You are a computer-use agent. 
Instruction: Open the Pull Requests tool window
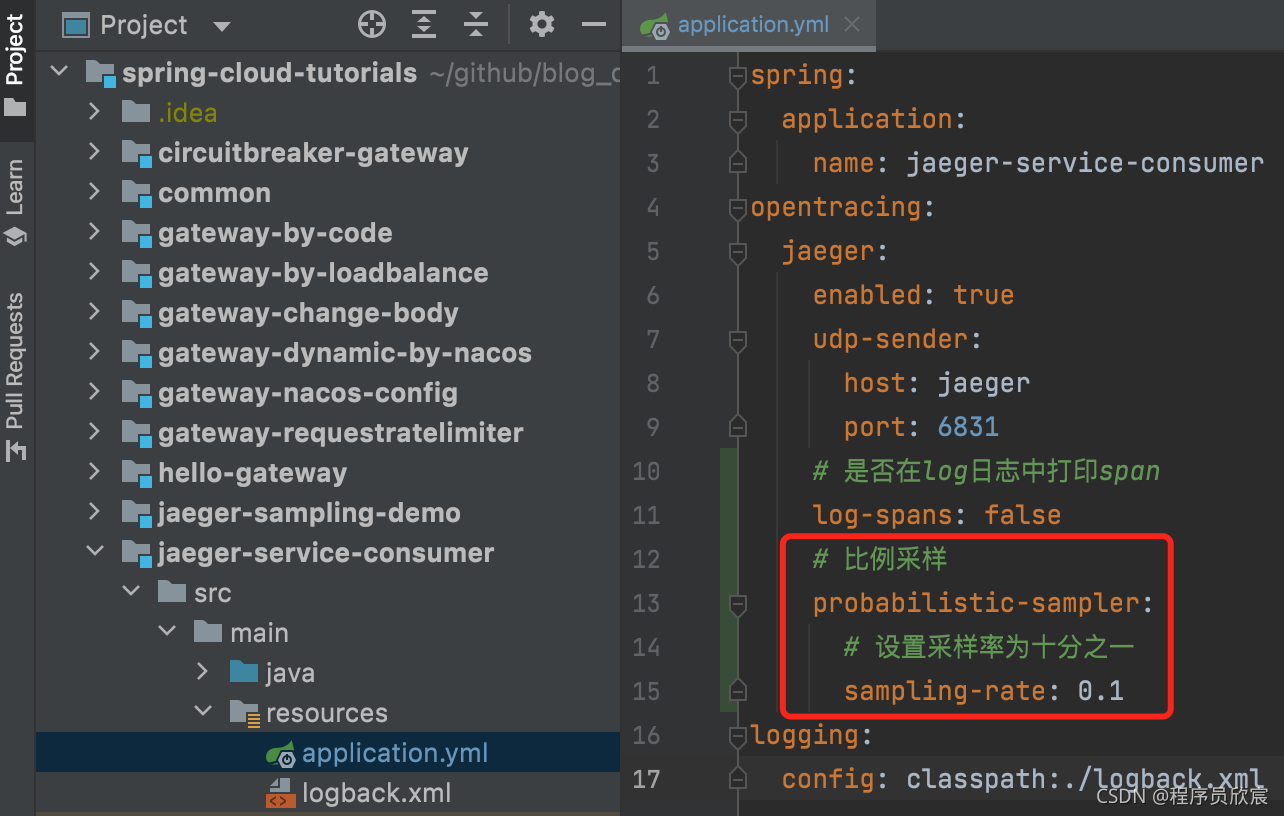coord(15,377)
